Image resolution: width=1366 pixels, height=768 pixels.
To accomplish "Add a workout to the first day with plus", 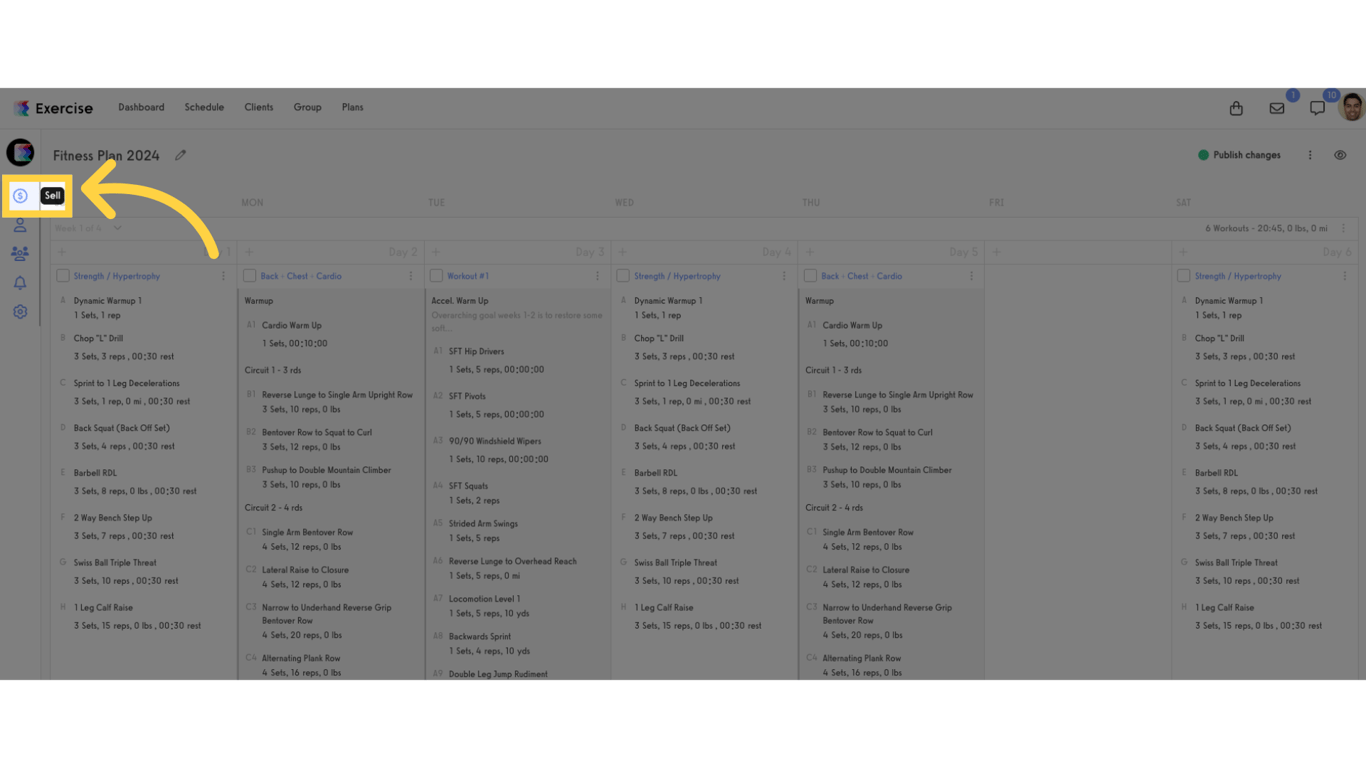I will click(x=62, y=252).
